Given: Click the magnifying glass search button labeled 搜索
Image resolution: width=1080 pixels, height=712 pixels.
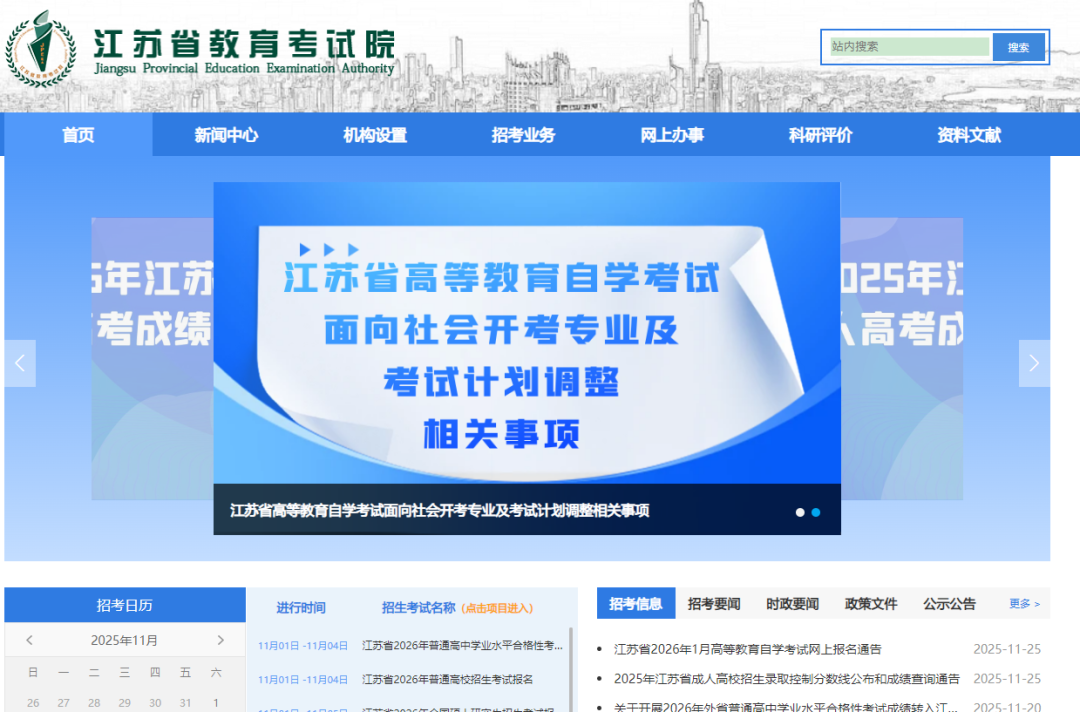Looking at the screenshot, I should click(x=1018, y=46).
